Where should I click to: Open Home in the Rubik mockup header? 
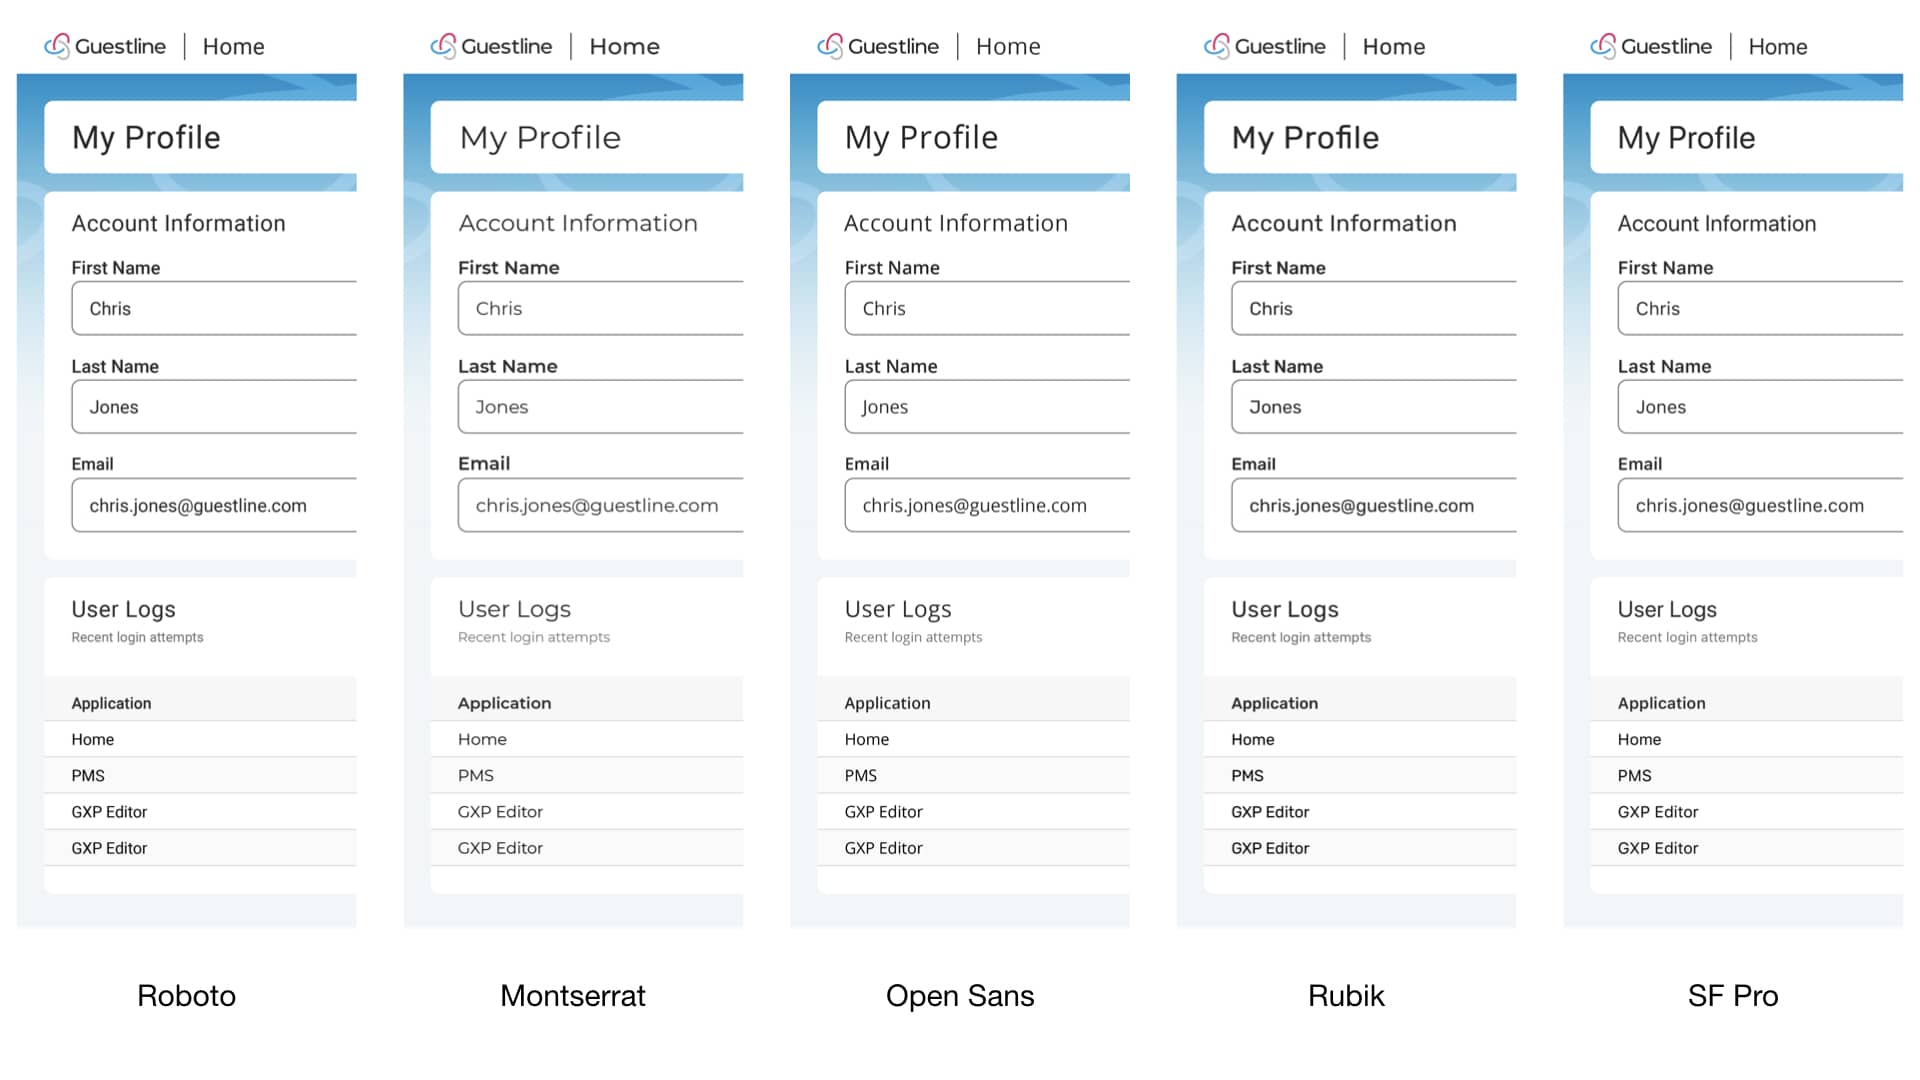click(1394, 46)
